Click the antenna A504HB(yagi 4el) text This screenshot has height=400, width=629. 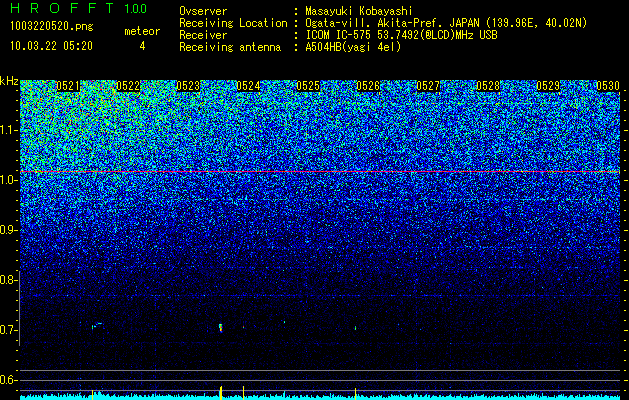point(353,47)
